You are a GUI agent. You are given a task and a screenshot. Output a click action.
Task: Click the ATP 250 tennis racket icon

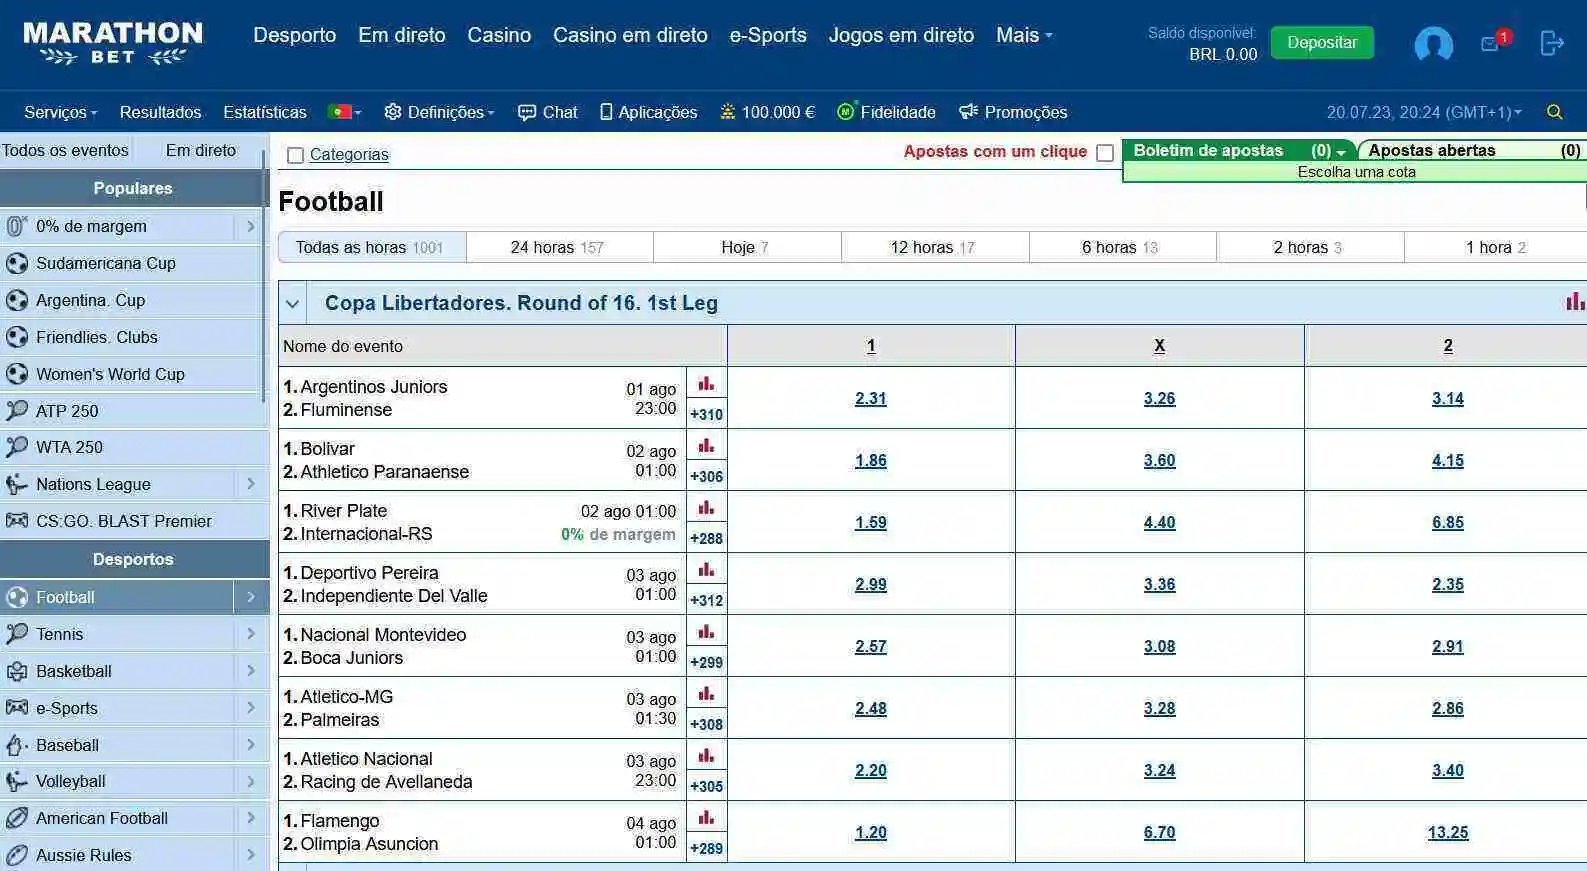(x=17, y=410)
